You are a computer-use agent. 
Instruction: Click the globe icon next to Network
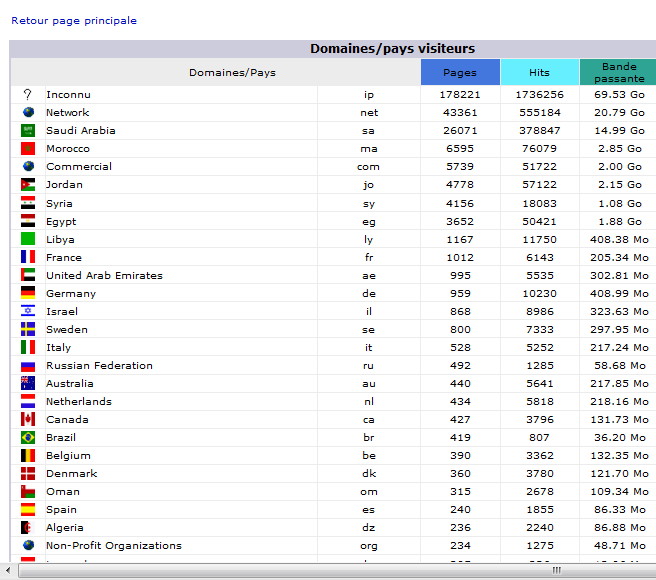pyautogui.click(x=28, y=112)
